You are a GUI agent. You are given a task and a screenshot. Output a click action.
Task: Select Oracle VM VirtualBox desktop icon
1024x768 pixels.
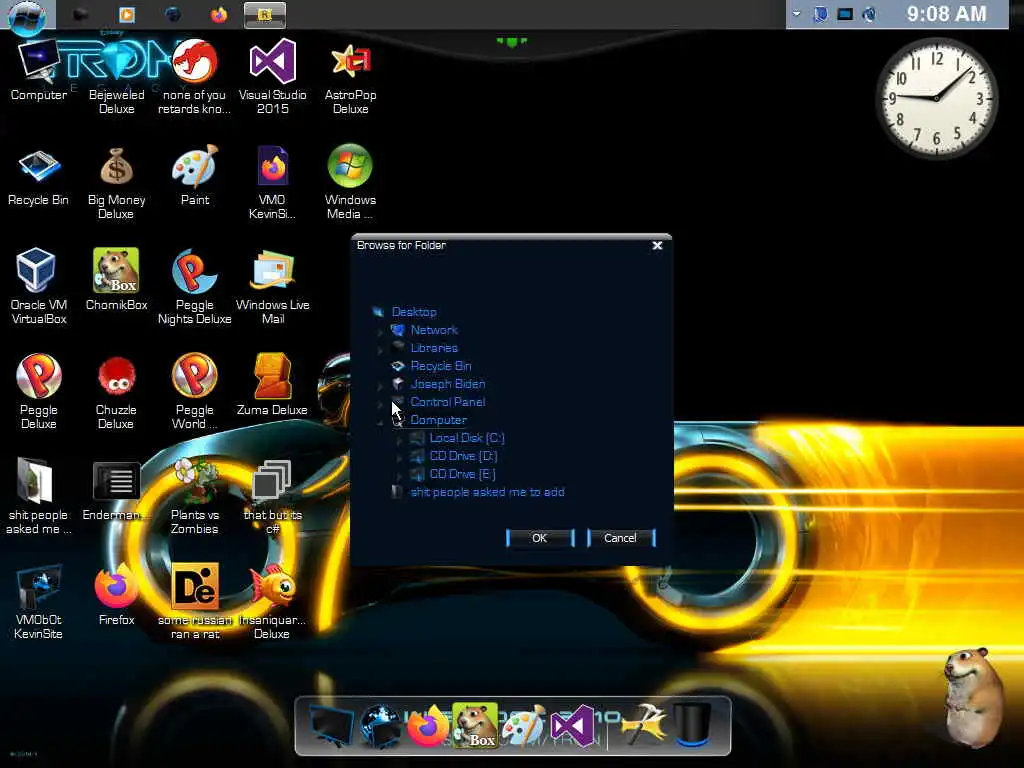38,286
